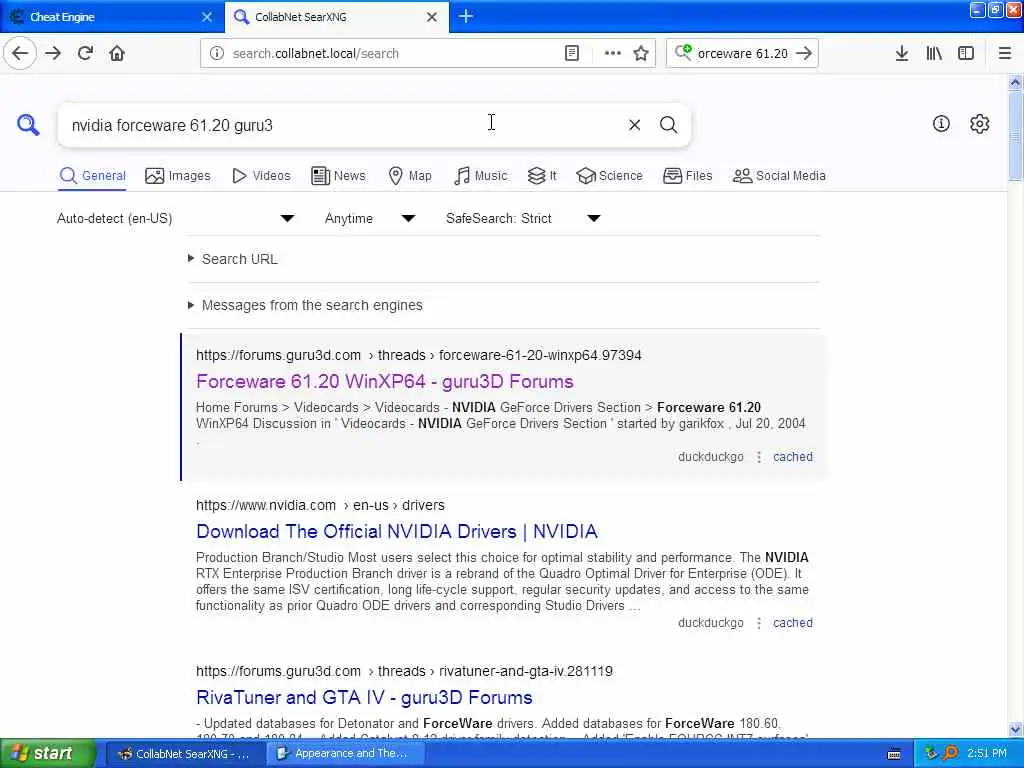Open SafeSearch: Strict dropdown
This screenshot has height=768, width=1024.
[x=523, y=218]
